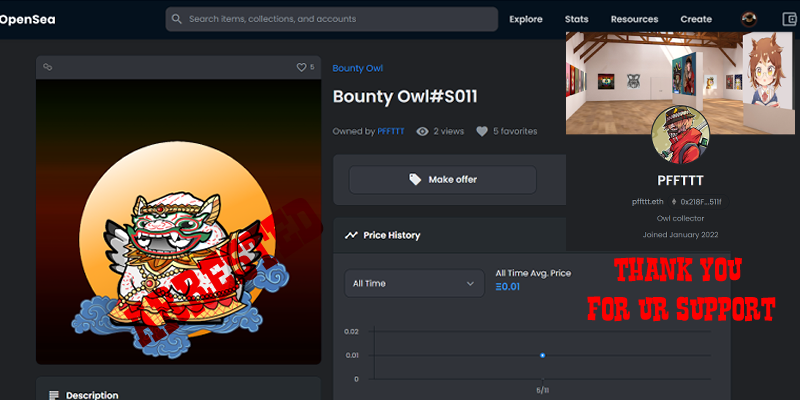Open the wallet icon
This screenshot has width=800, height=400.
pyautogui.click(x=790, y=19)
